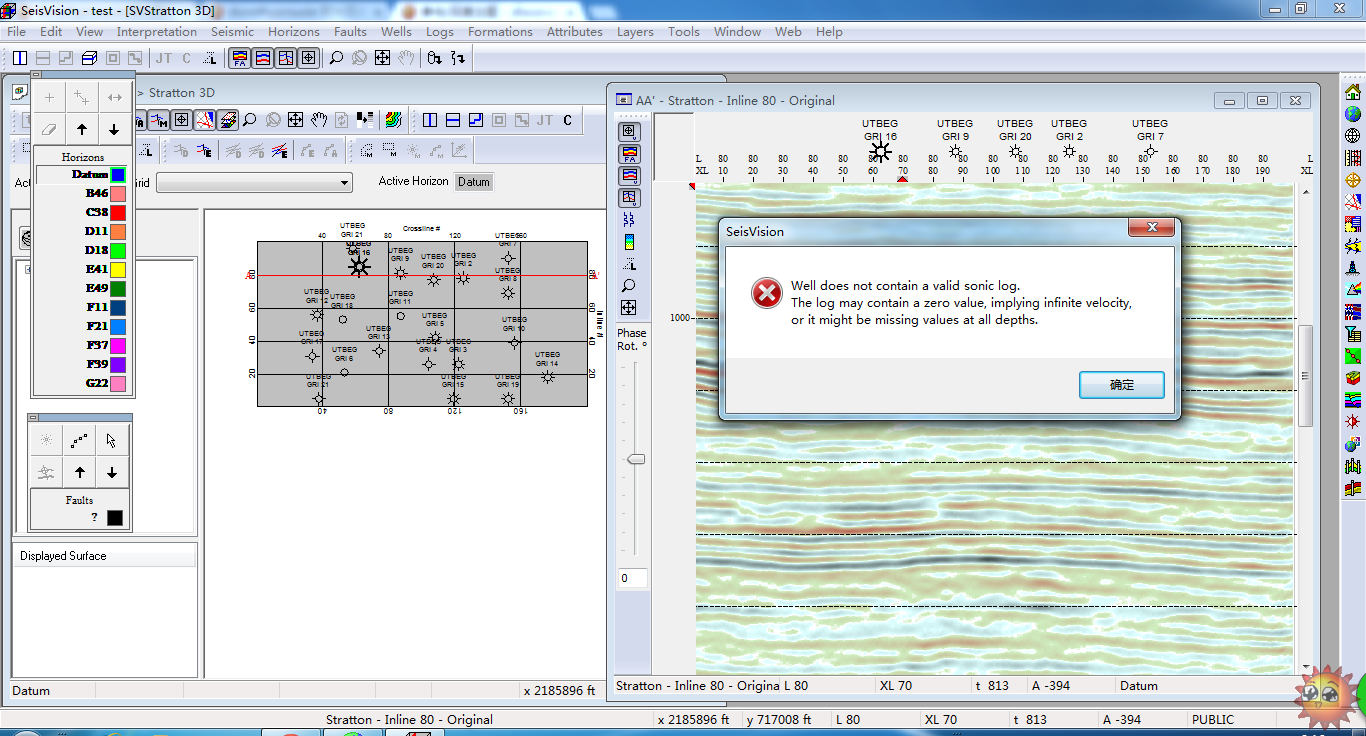This screenshot has height=736, width=1366.
Task: Open the Horizons menu
Action: [294, 32]
